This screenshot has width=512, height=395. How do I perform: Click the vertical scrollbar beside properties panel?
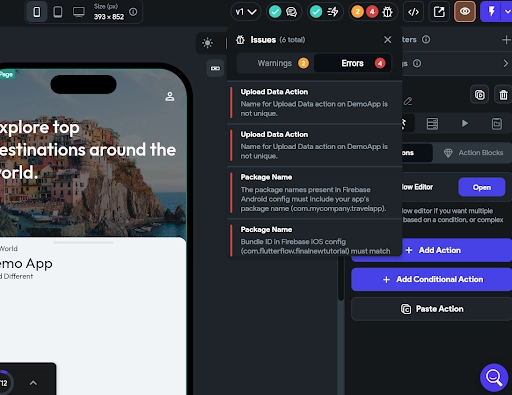(340, 278)
